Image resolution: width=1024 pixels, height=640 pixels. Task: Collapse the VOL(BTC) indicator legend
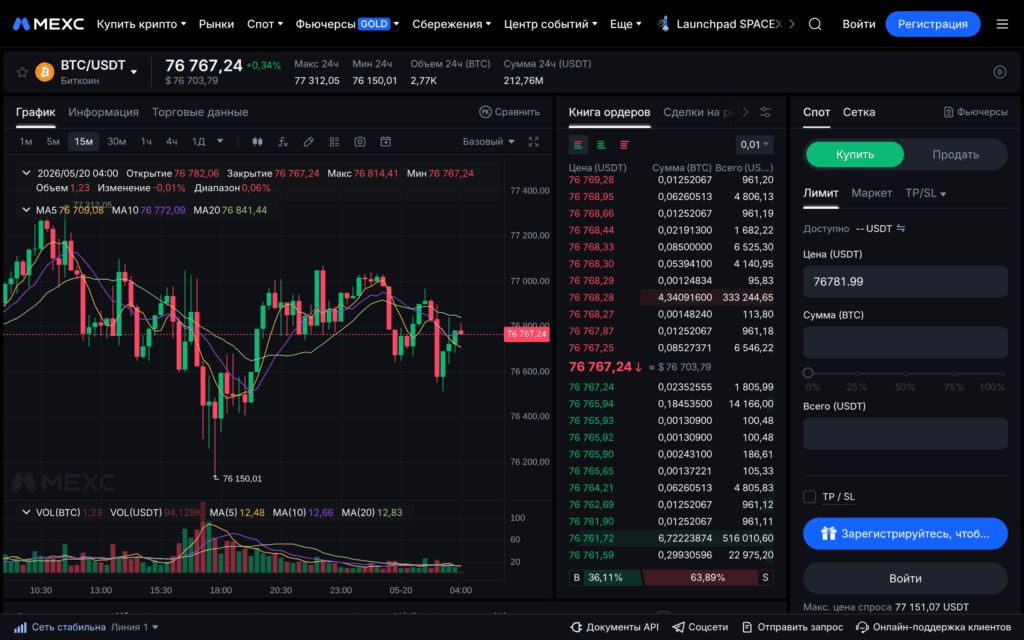pyautogui.click(x=26, y=512)
